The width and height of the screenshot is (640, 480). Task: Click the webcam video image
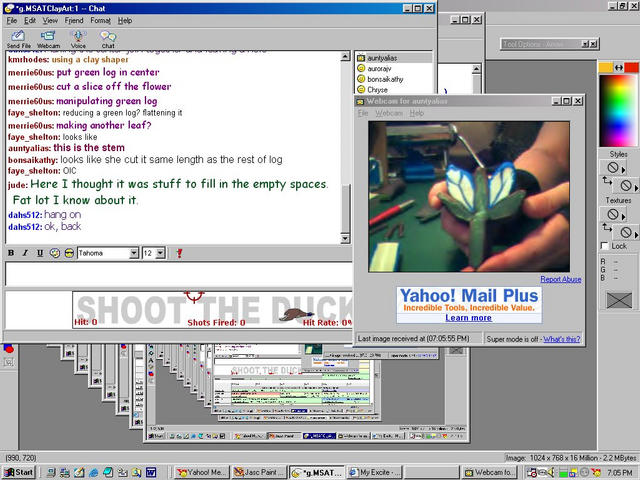pos(469,196)
